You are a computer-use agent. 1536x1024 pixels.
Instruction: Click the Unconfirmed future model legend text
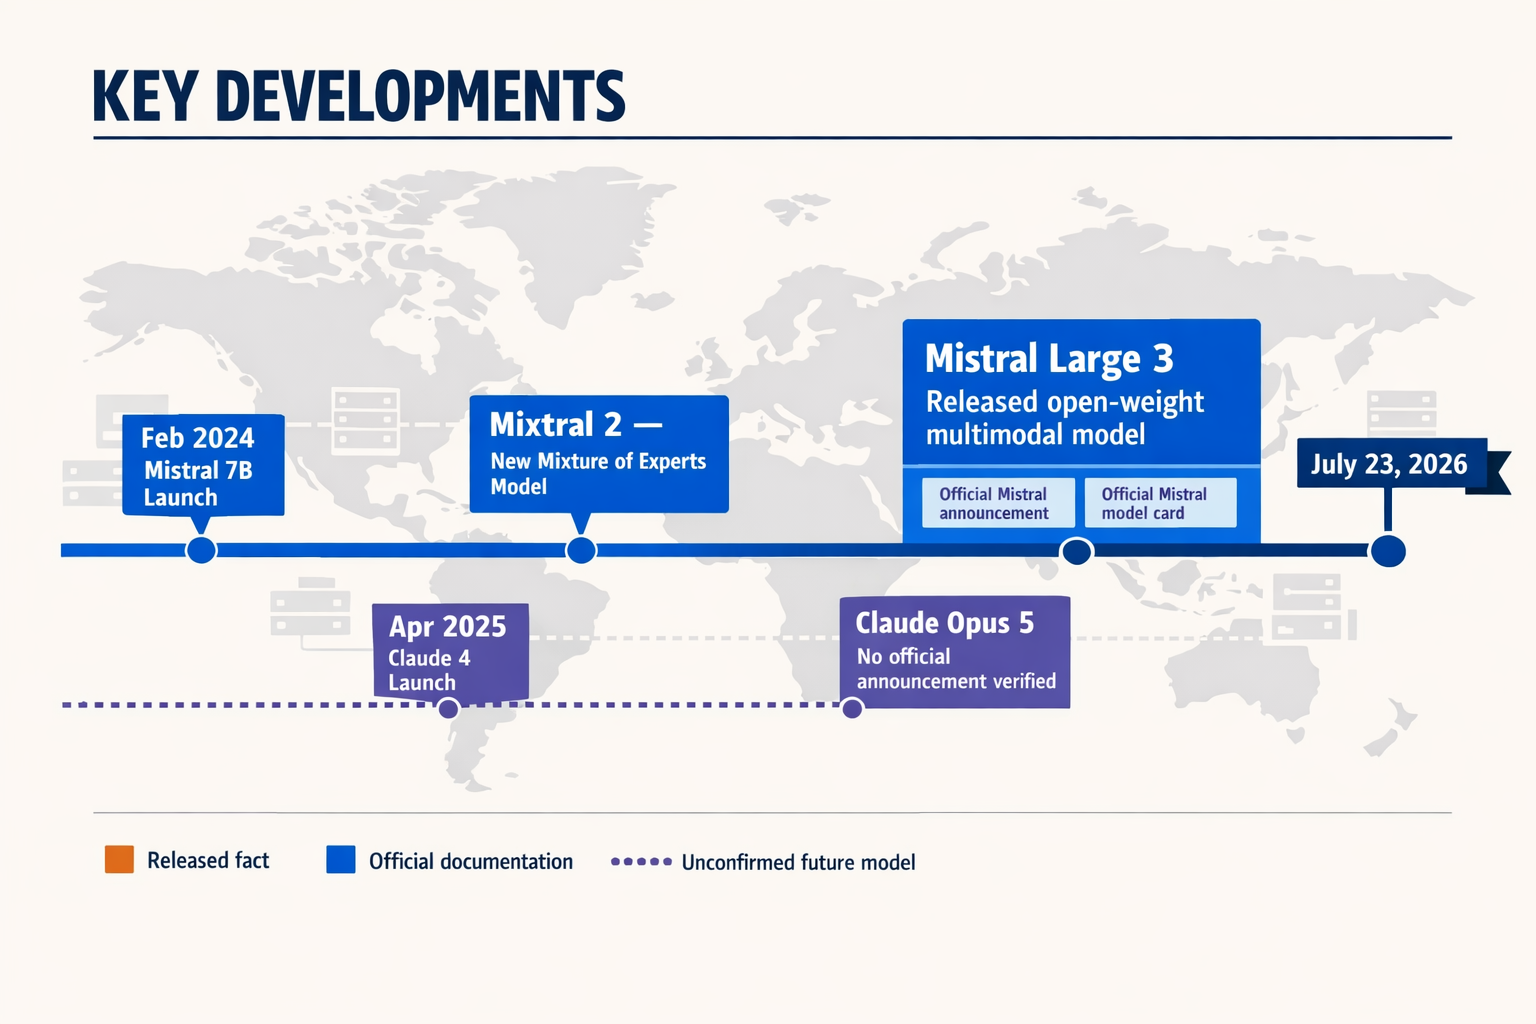coord(799,862)
